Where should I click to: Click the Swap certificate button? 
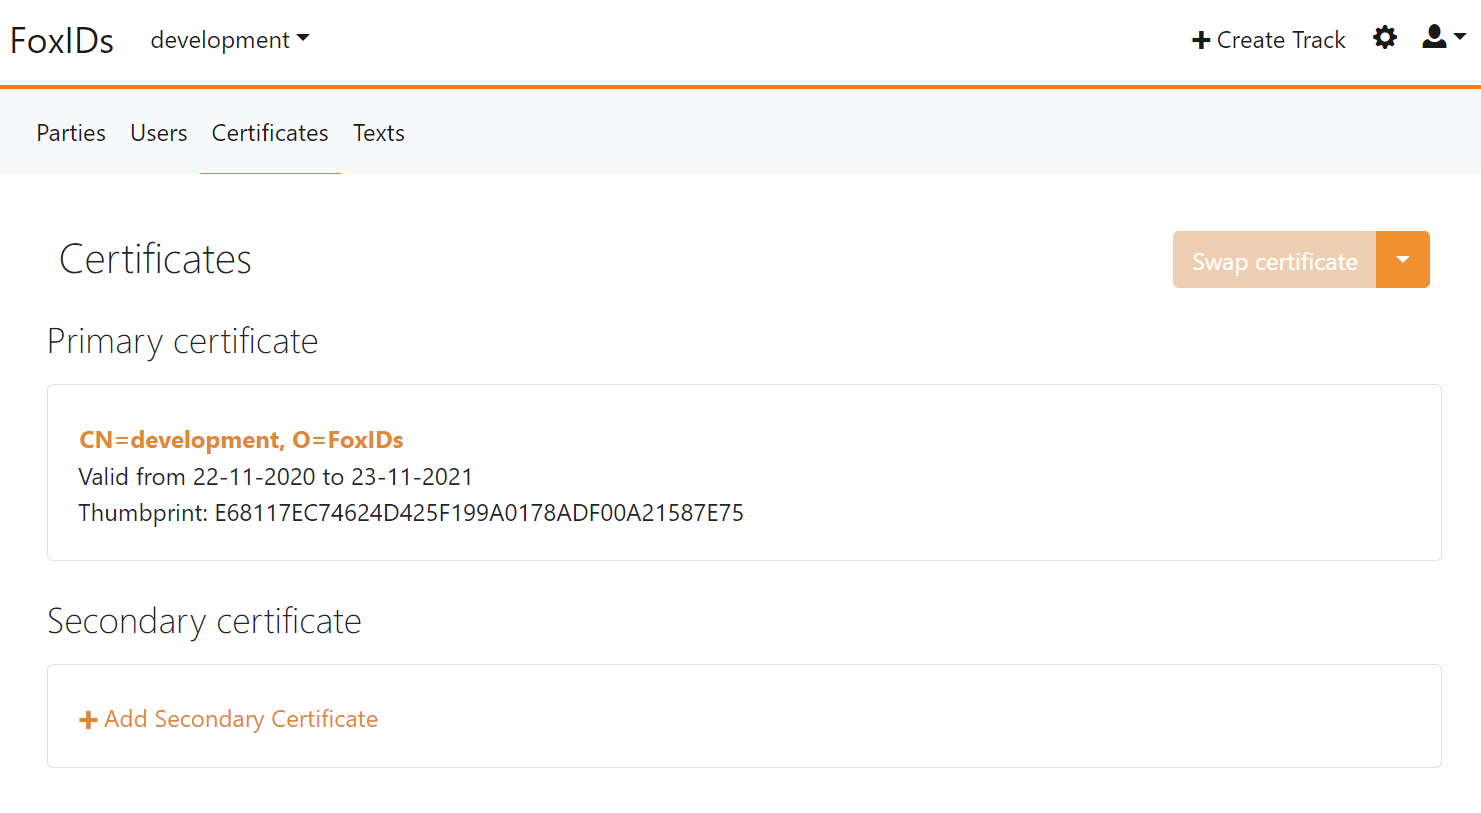[1274, 259]
